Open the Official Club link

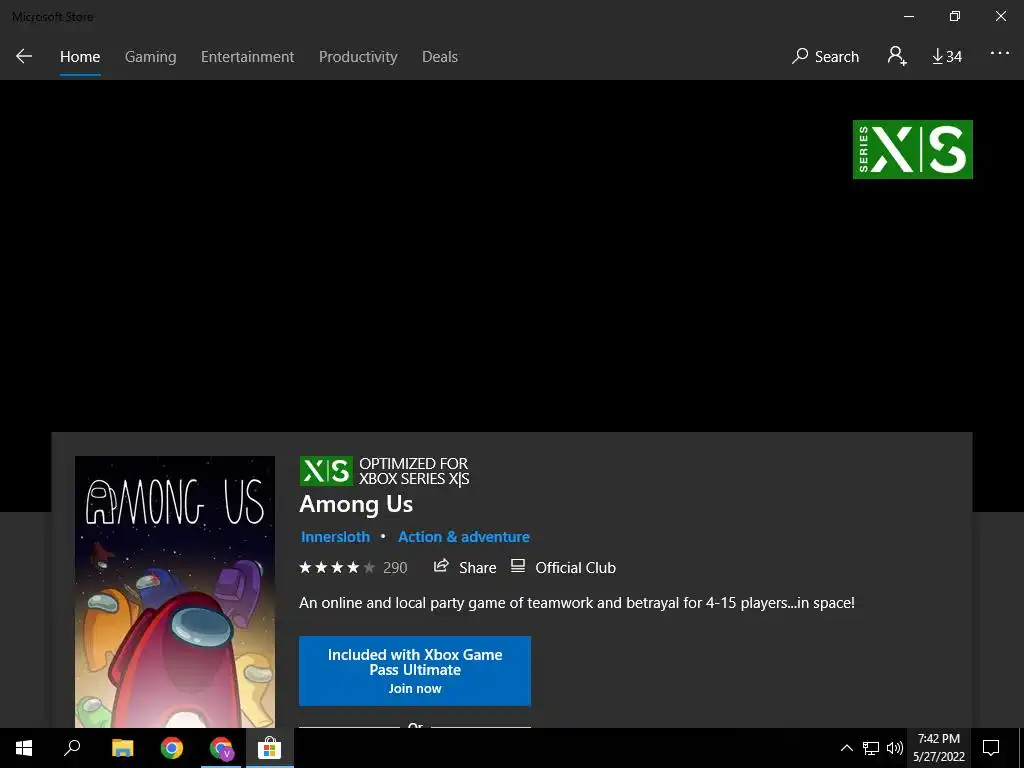(563, 567)
